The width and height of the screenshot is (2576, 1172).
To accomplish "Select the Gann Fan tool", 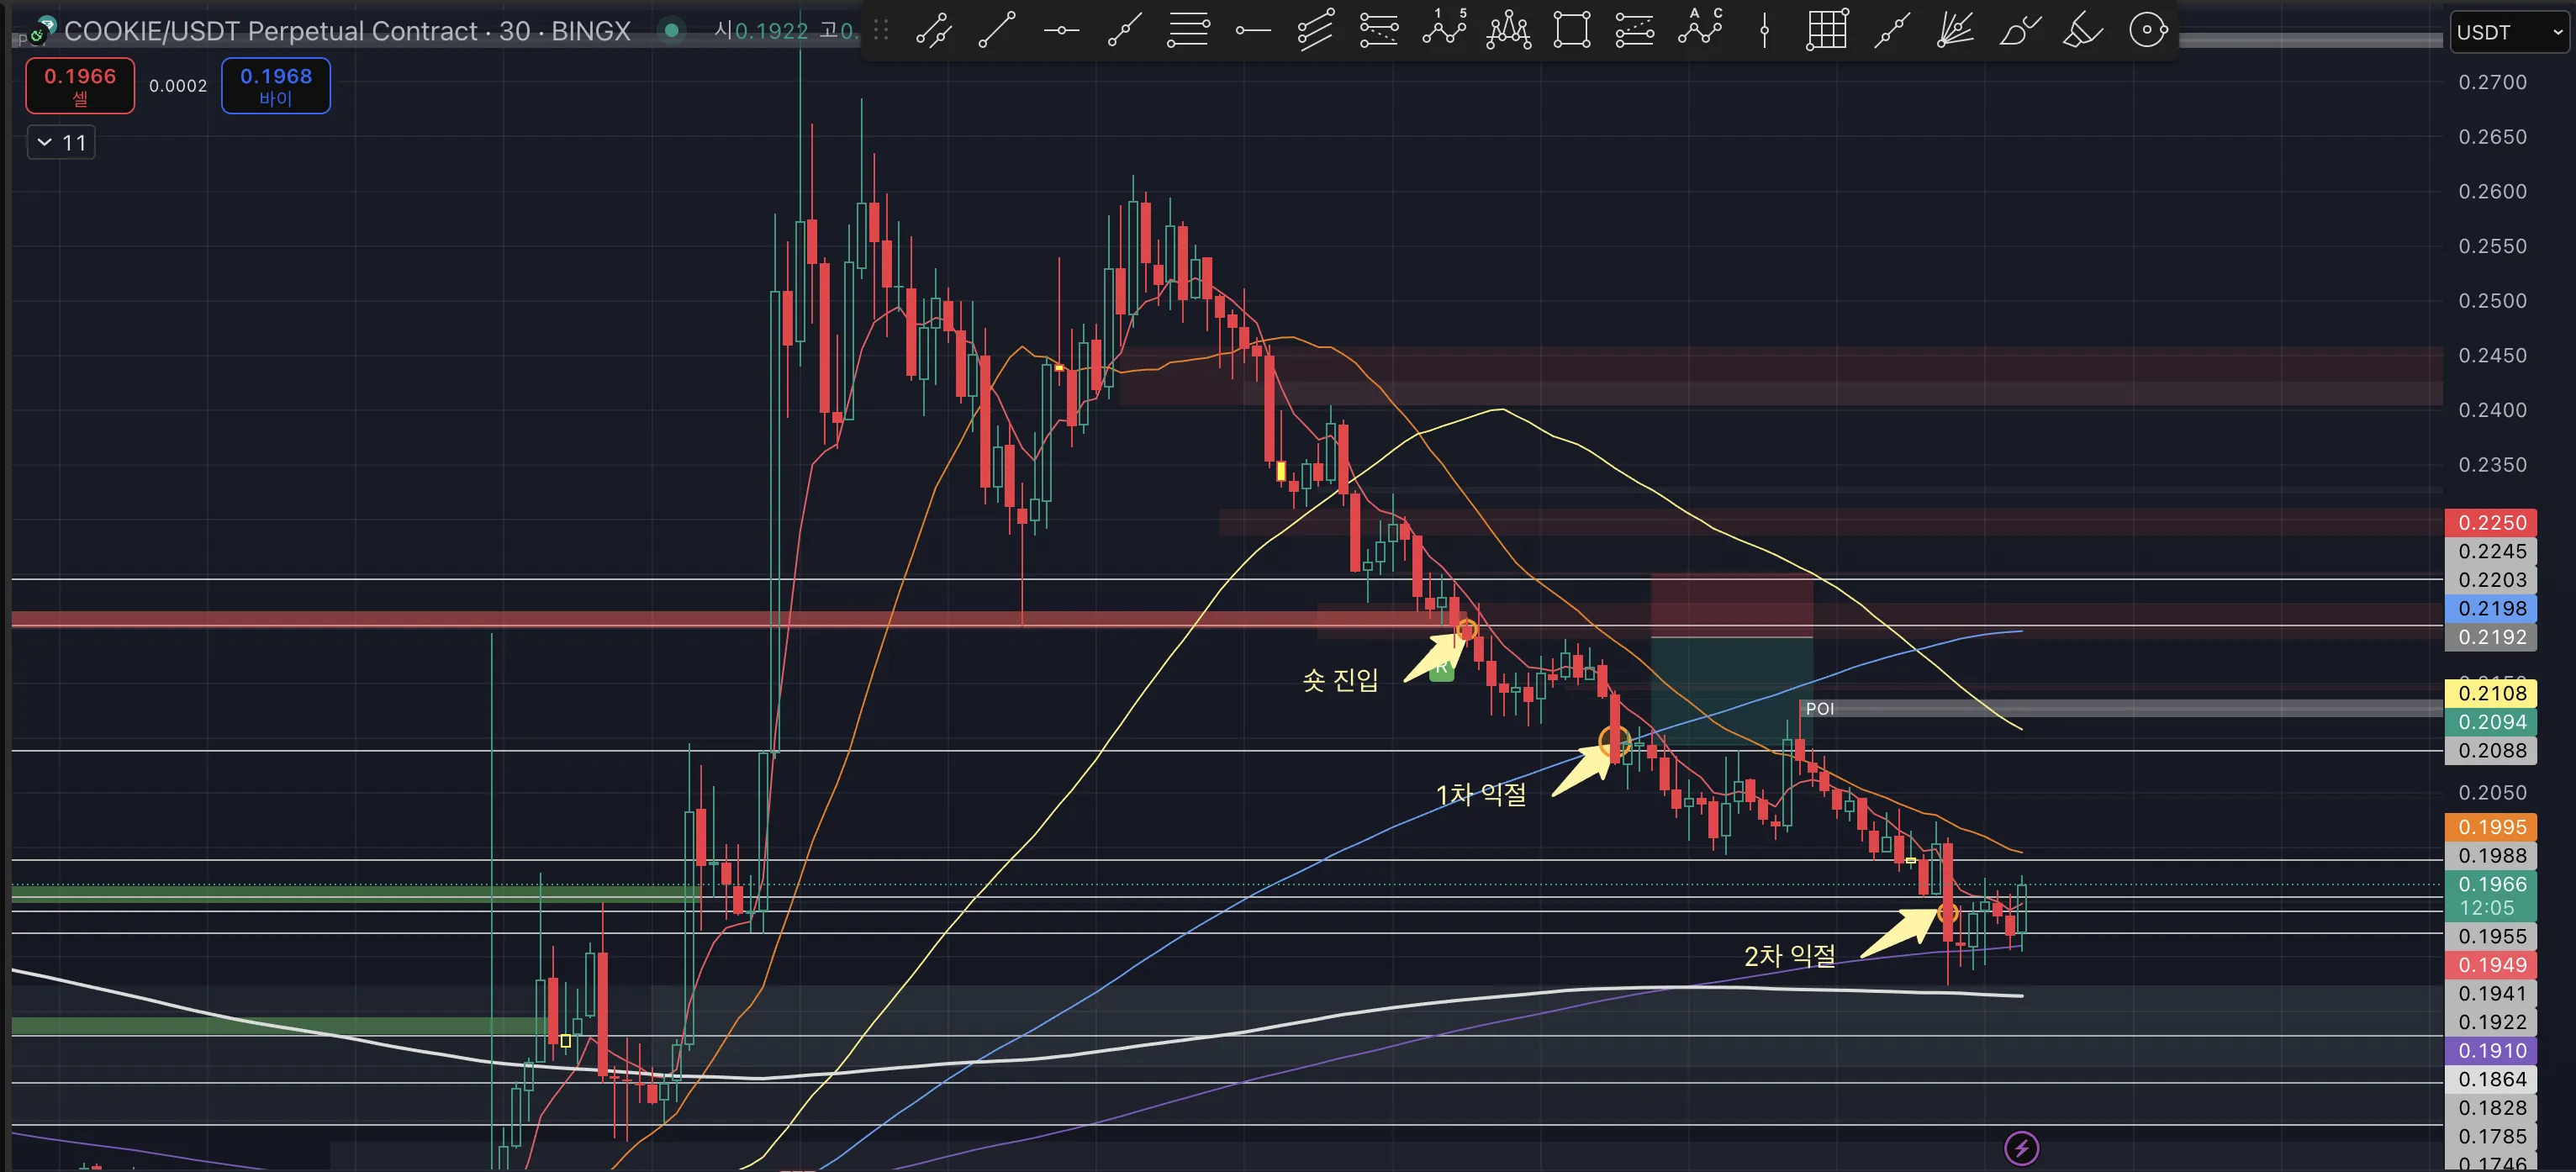I will [1955, 30].
